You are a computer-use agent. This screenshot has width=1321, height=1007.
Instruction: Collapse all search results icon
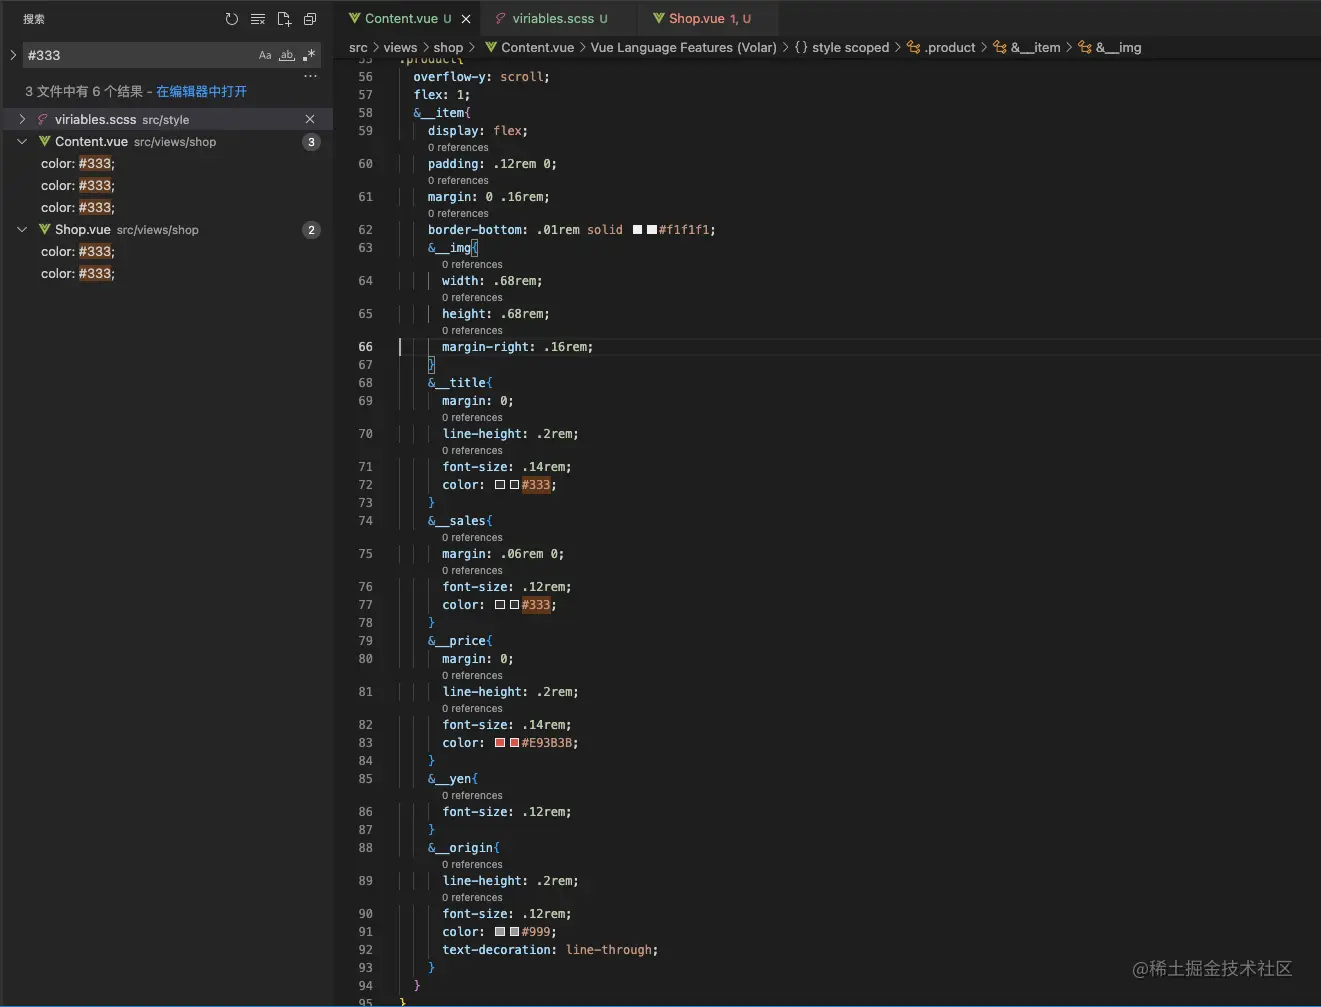click(310, 19)
